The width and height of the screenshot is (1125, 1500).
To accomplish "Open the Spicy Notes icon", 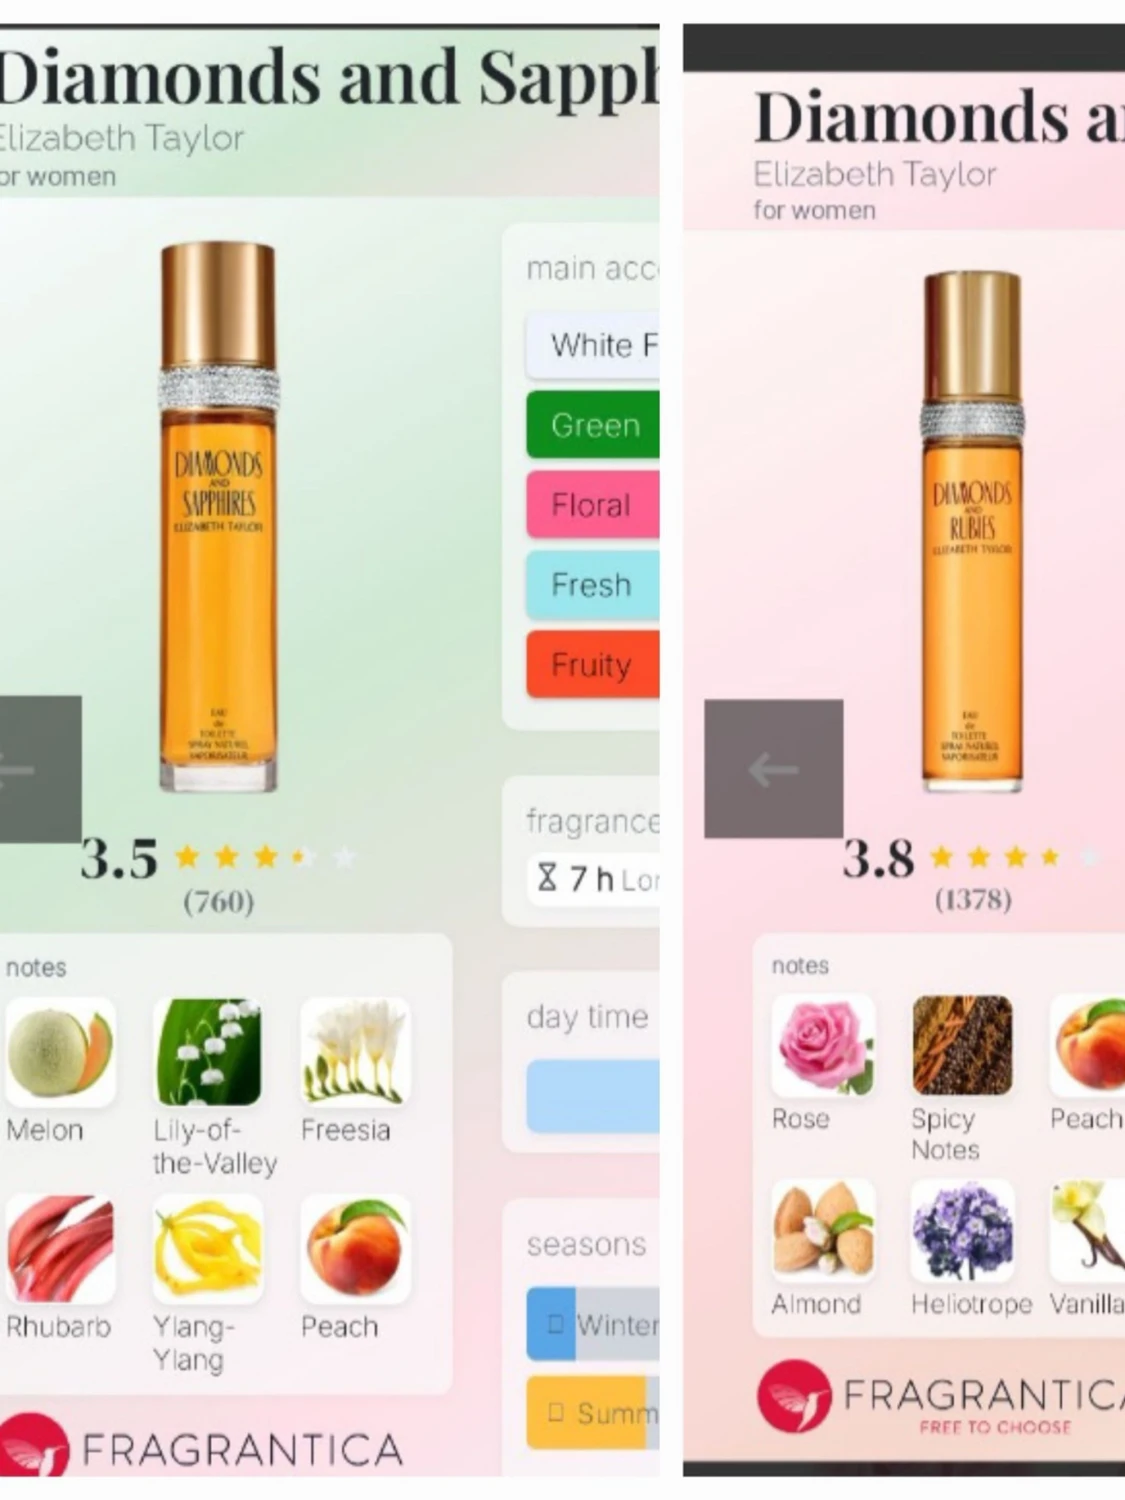I will click(962, 1045).
